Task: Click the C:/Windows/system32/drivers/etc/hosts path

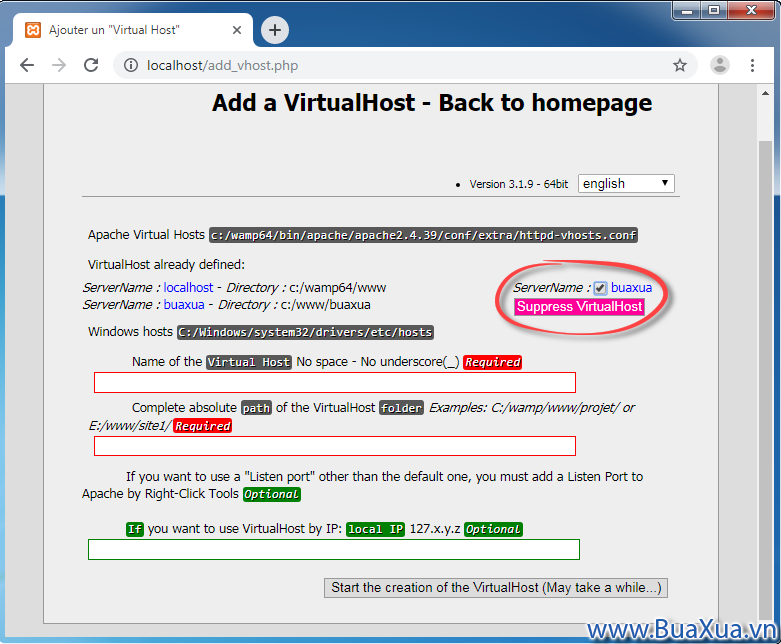Action: [305, 332]
